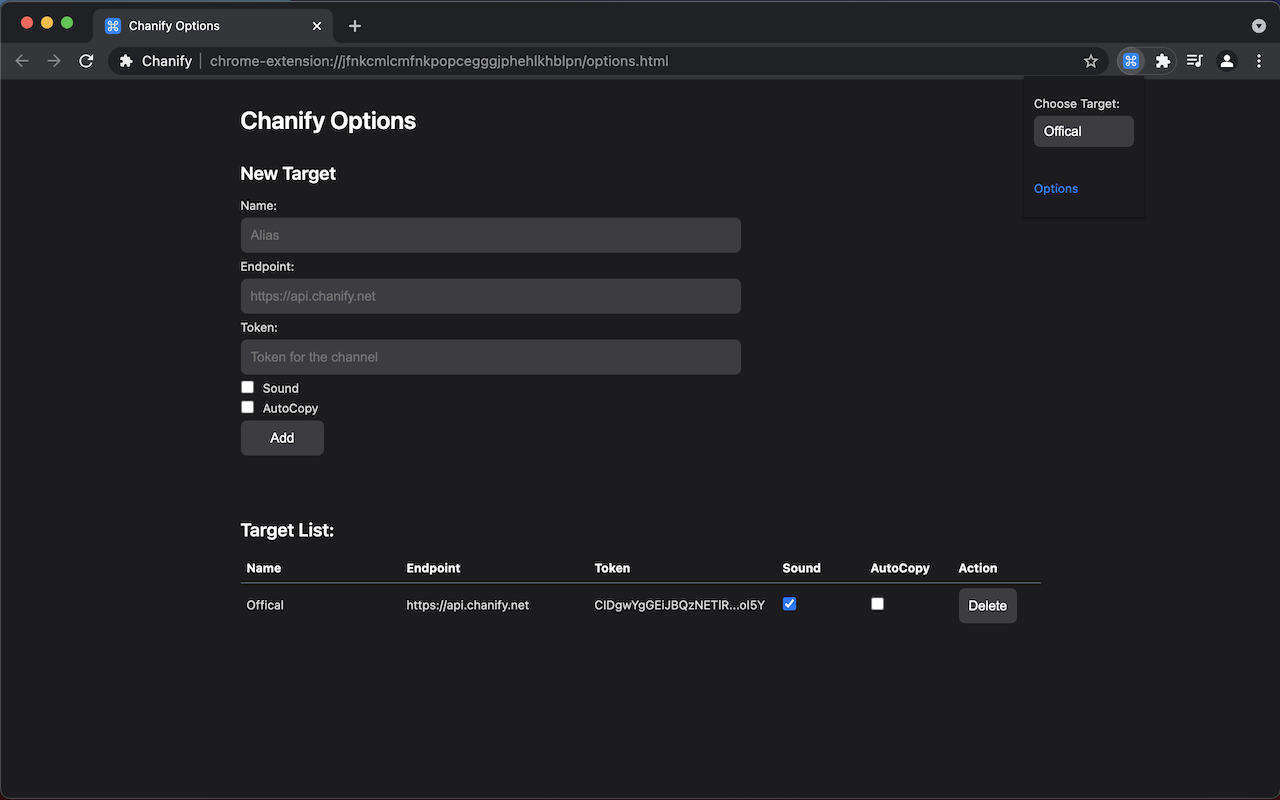1280x800 pixels.
Task: Enable the Sound checkbox for new target
Action: pos(248,387)
